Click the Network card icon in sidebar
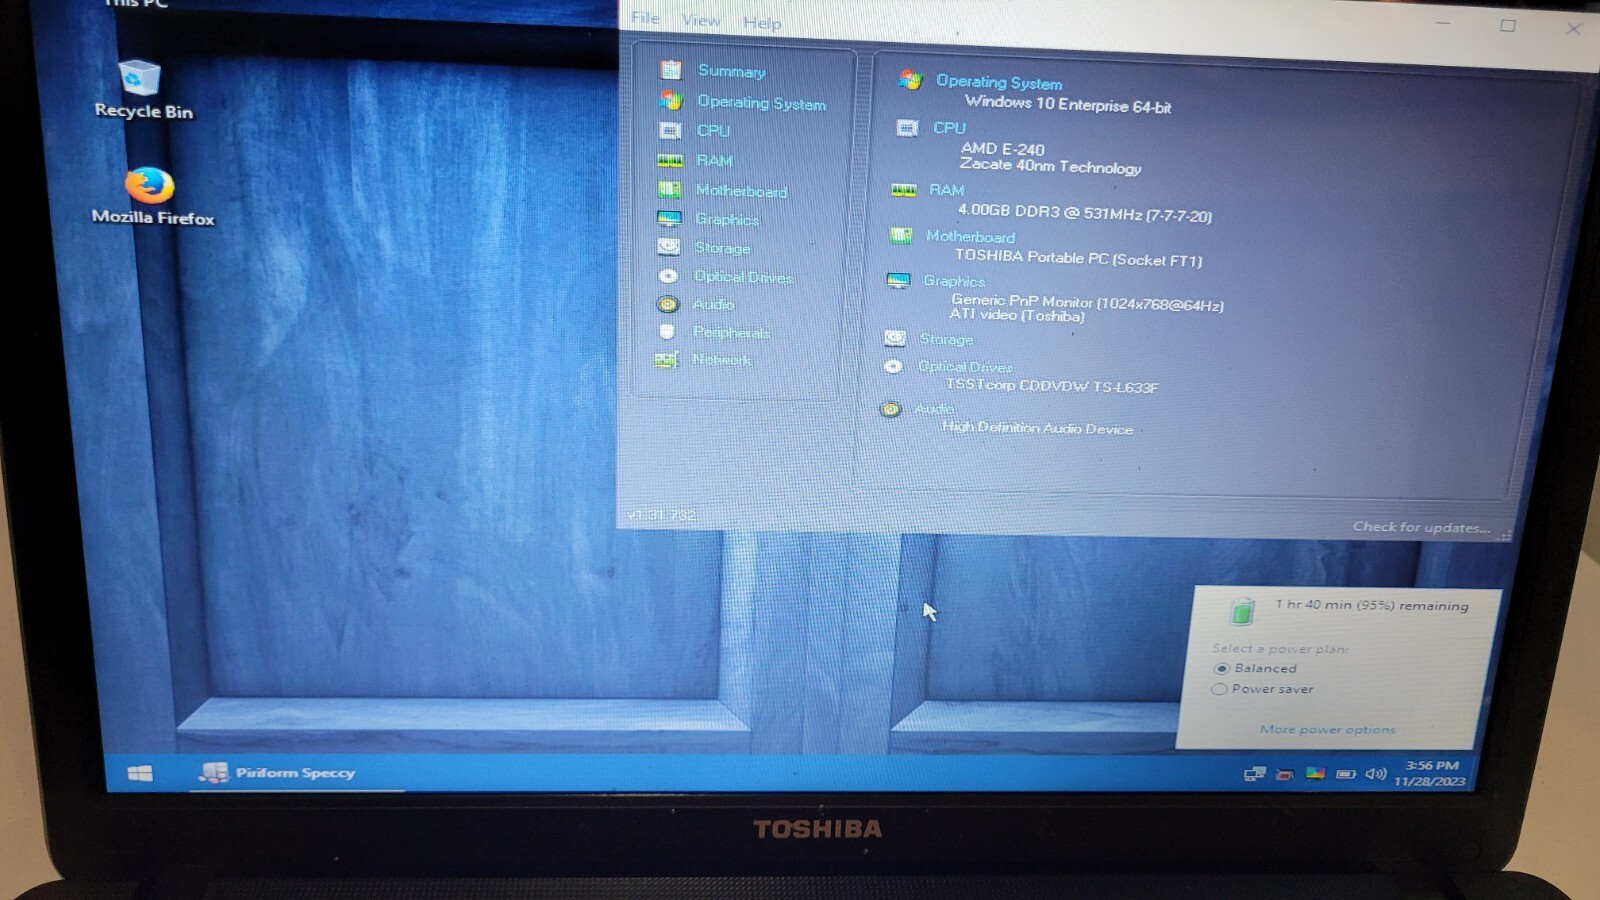Image resolution: width=1600 pixels, height=900 pixels. 666,359
